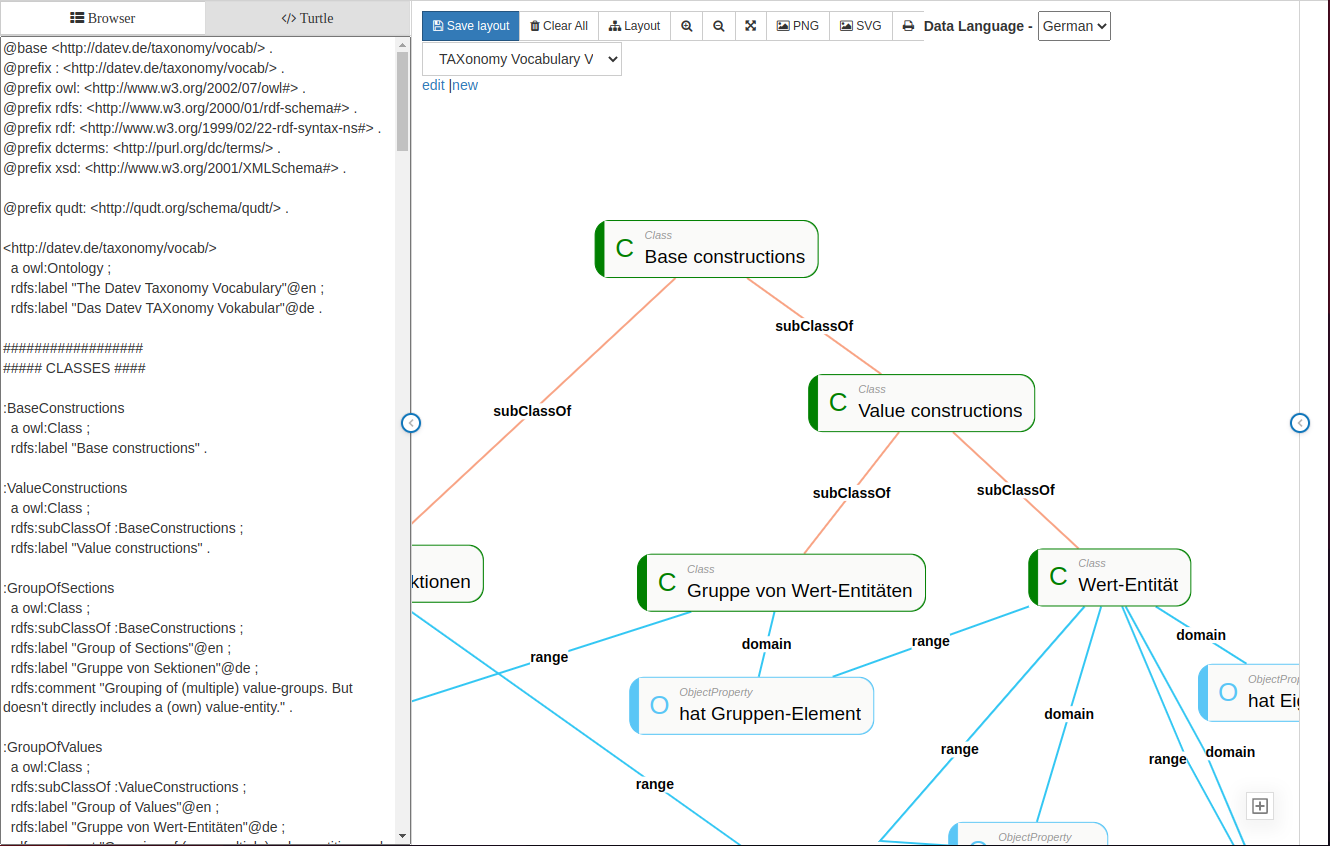This screenshot has height=846, width=1330.
Task: Click the fit-to-screen expand icon
Action: click(x=750, y=26)
